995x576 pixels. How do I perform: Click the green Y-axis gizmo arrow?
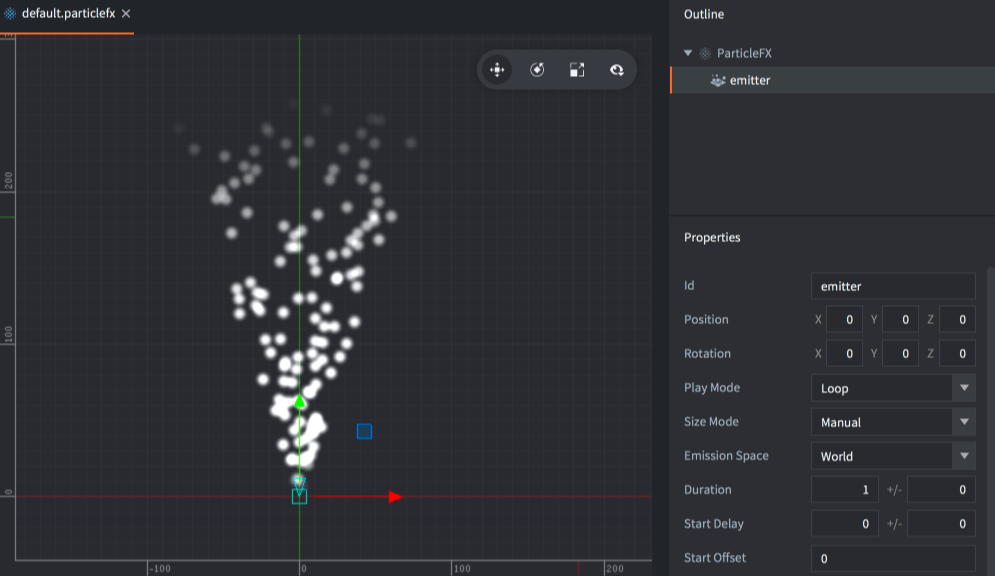(299, 401)
